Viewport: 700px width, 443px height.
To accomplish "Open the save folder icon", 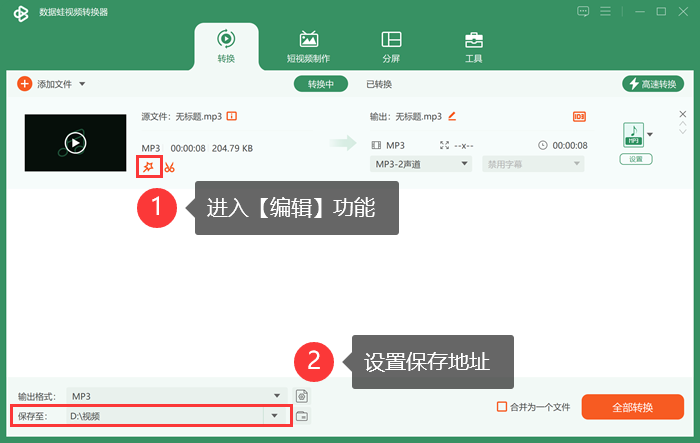I will (302, 416).
